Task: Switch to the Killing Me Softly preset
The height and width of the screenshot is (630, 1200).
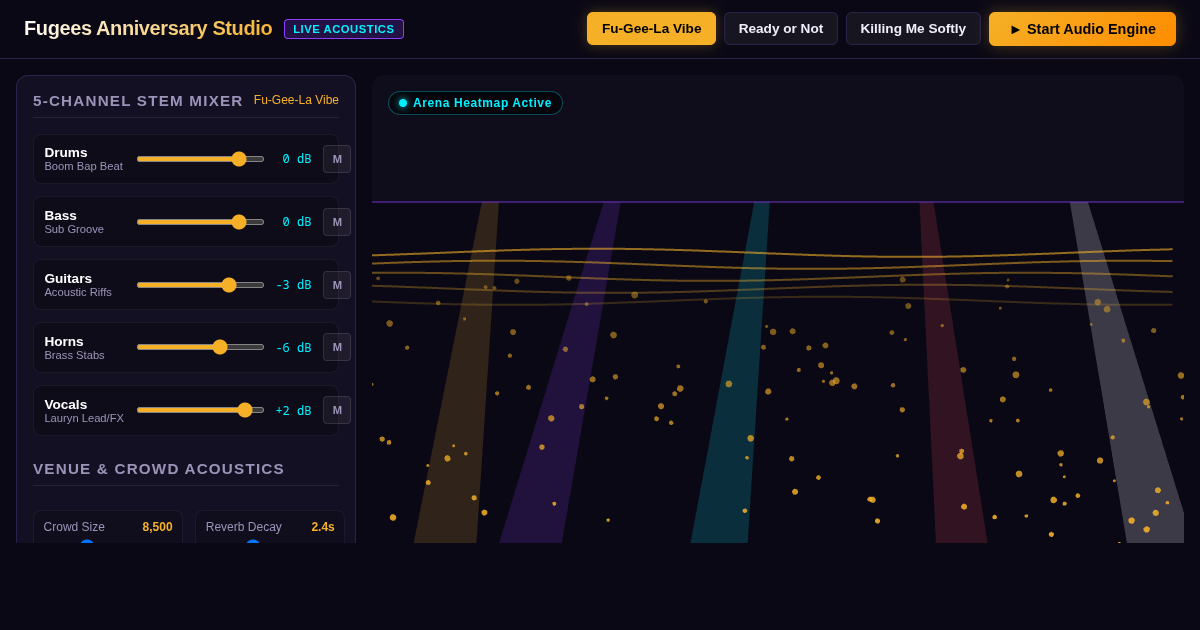Action: pos(913,28)
